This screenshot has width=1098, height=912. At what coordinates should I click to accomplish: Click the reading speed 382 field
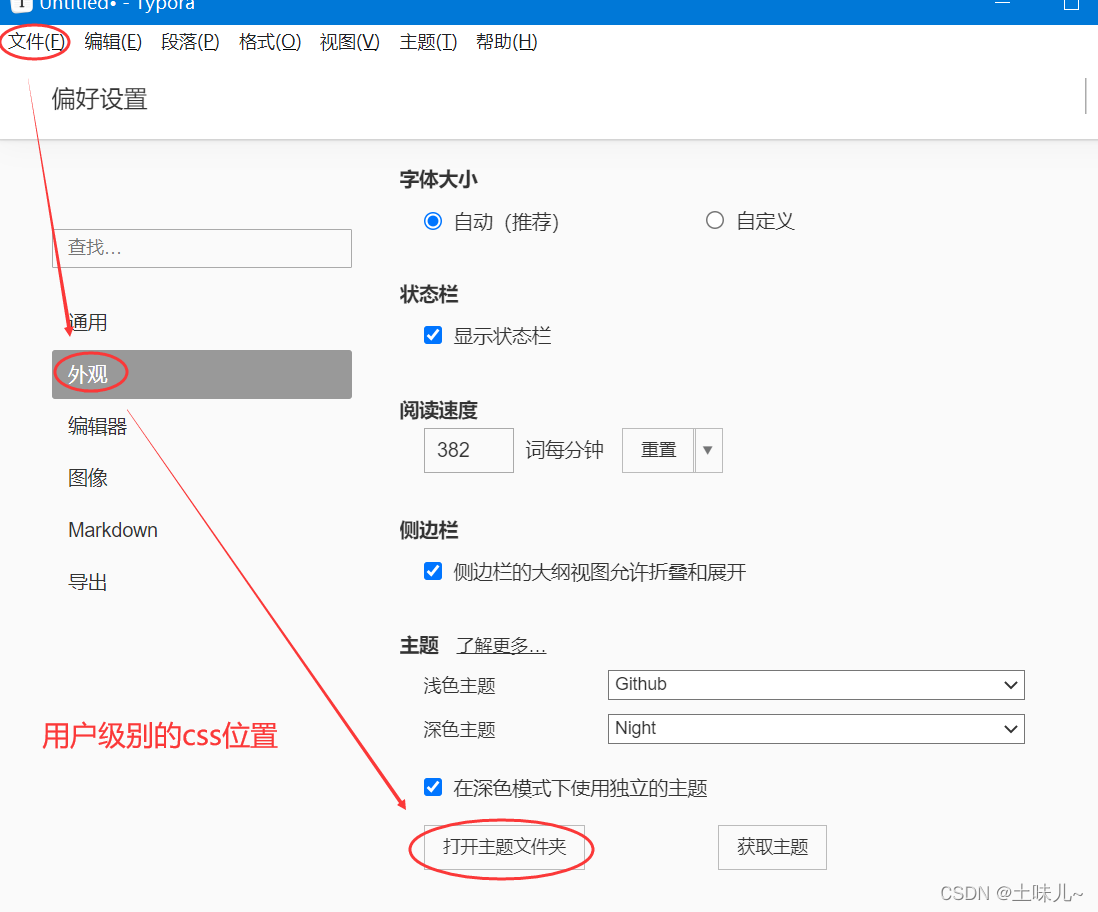(468, 450)
